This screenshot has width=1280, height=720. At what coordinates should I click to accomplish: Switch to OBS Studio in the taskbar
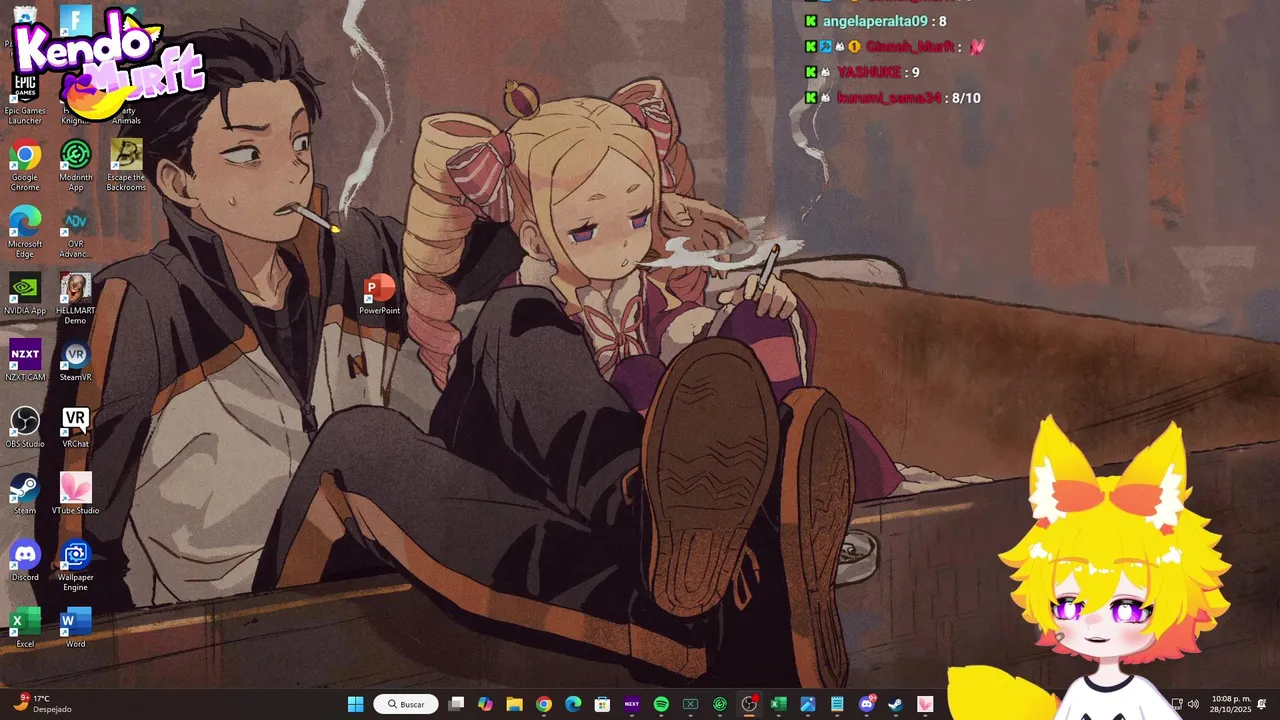tap(749, 704)
